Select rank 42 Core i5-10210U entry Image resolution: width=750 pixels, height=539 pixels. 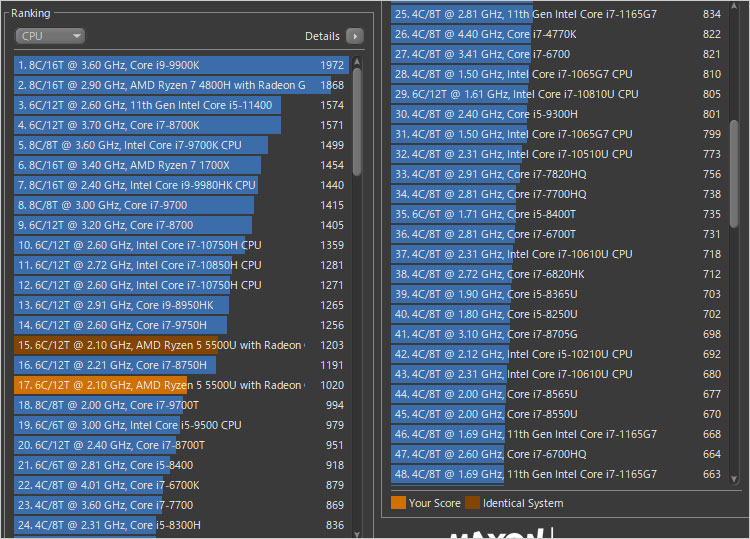[558, 354]
